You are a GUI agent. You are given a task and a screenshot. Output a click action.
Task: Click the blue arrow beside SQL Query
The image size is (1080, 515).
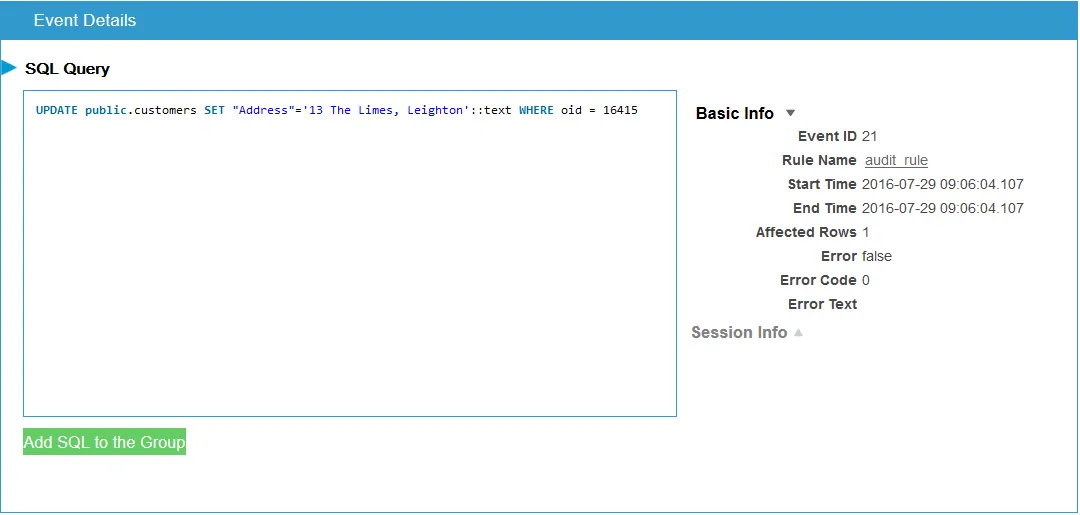coord(9,68)
